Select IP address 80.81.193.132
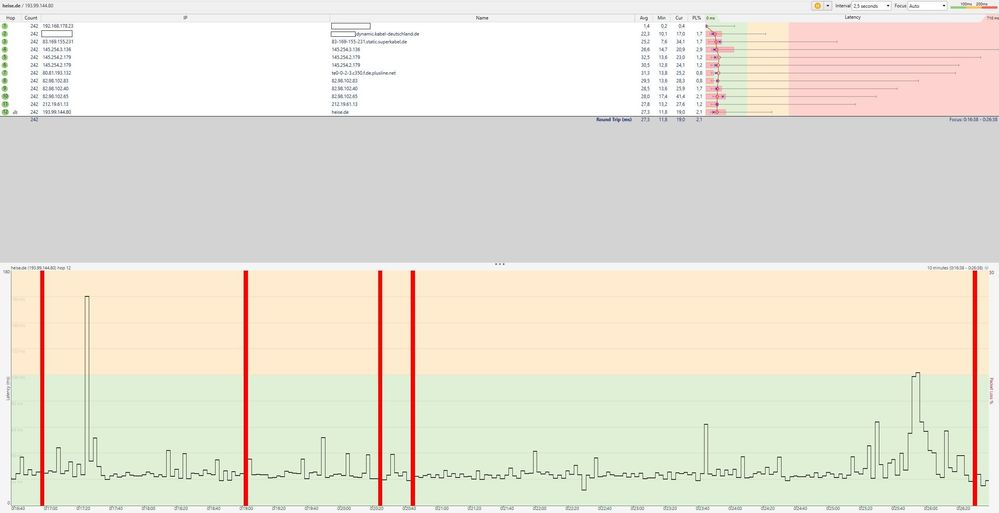999x513 pixels. click(x=56, y=73)
